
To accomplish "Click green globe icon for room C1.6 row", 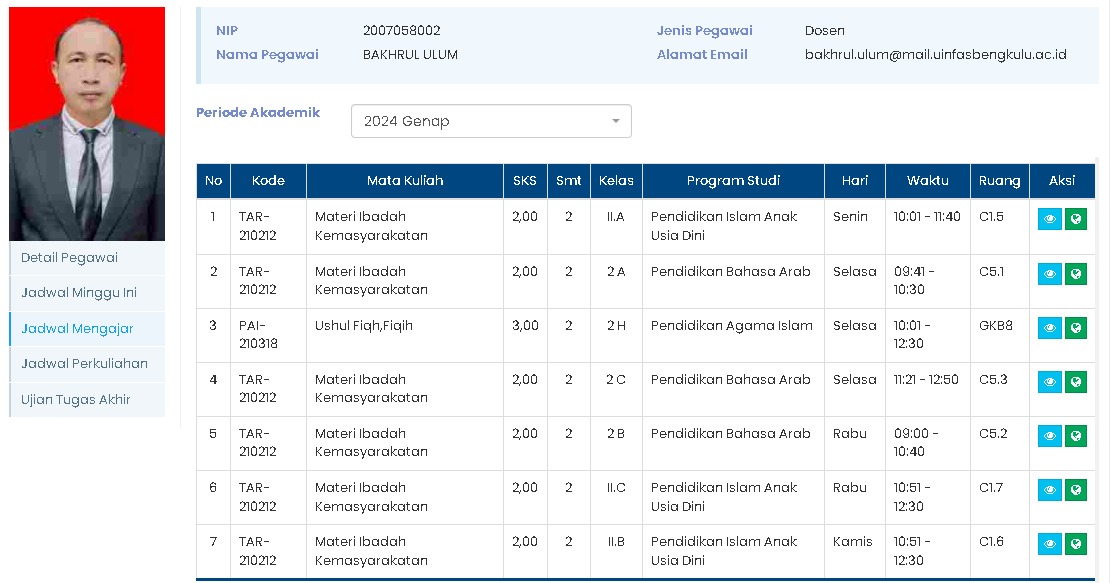I will [x=1076, y=543].
